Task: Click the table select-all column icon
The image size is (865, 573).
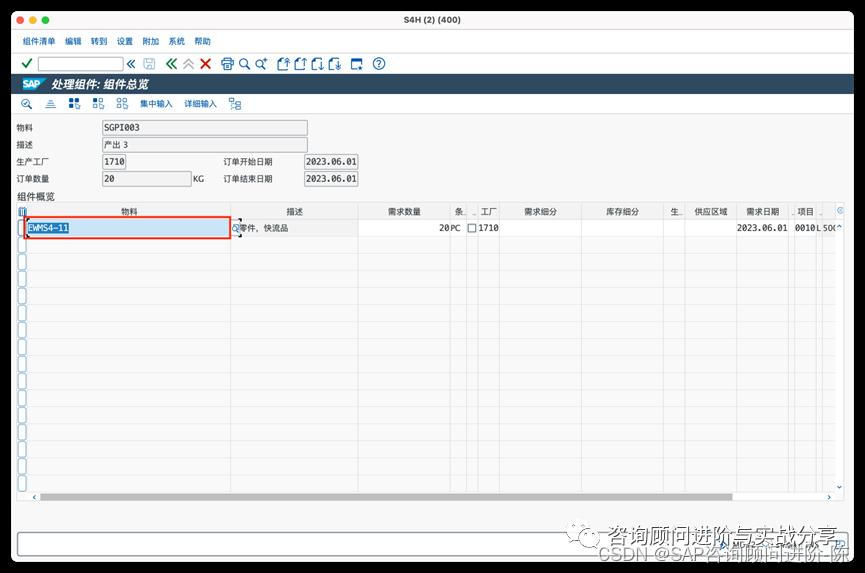Action: (22, 212)
